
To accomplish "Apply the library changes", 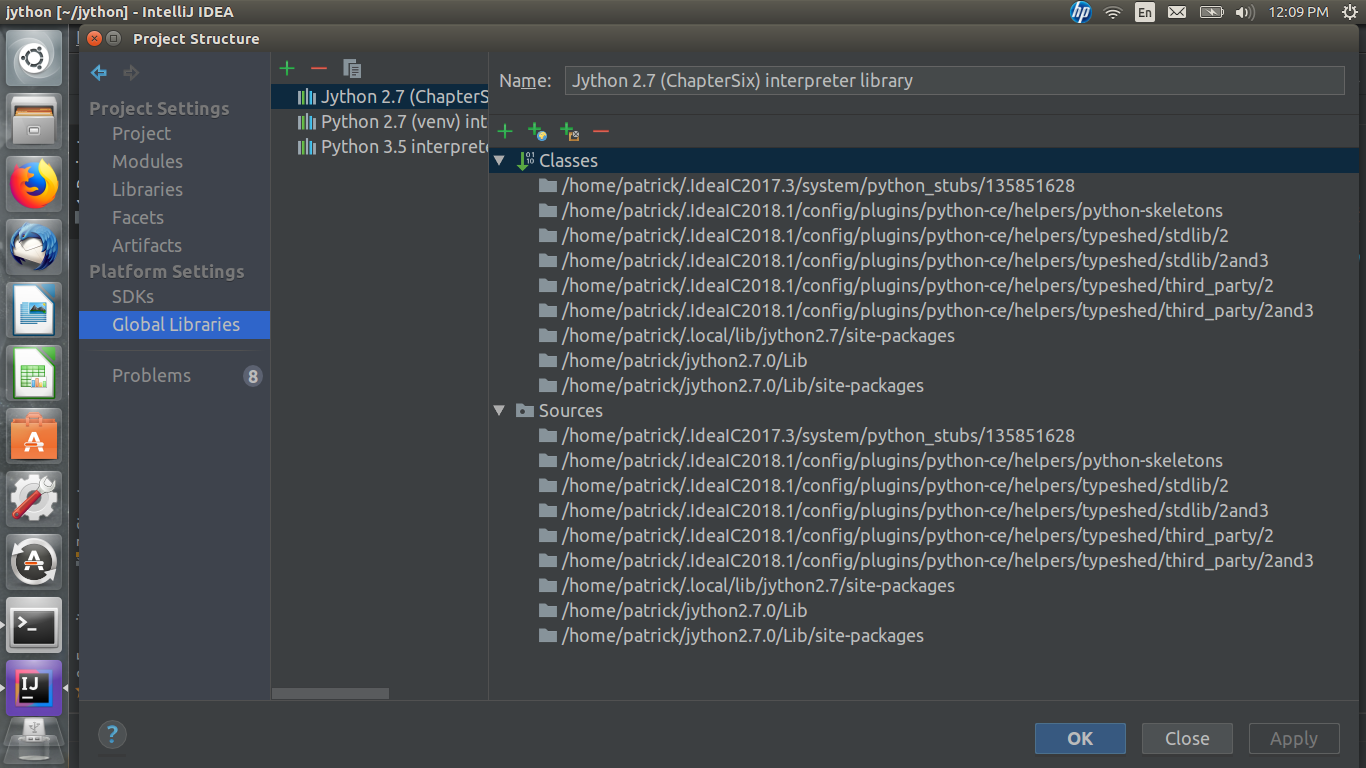I will pyautogui.click(x=1293, y=738).
